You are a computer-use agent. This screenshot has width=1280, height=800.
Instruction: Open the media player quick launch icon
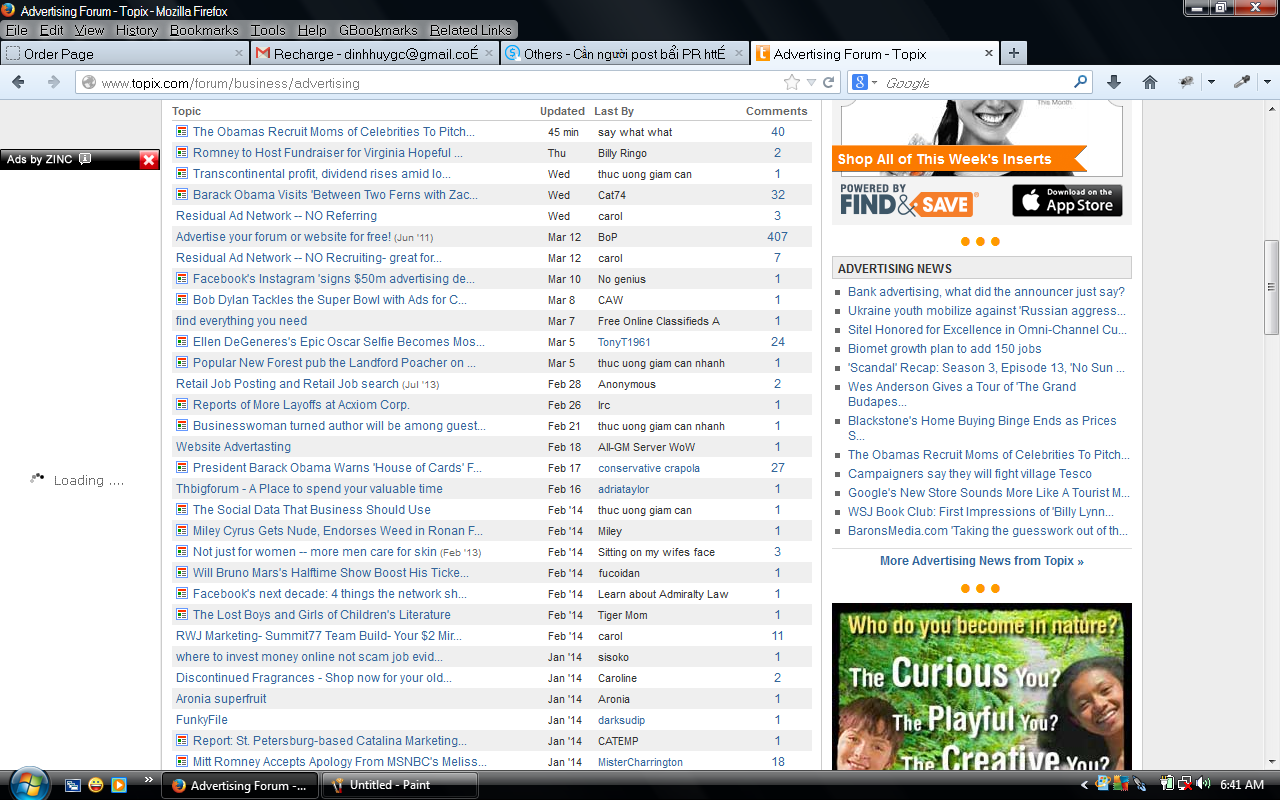(119, 785)
